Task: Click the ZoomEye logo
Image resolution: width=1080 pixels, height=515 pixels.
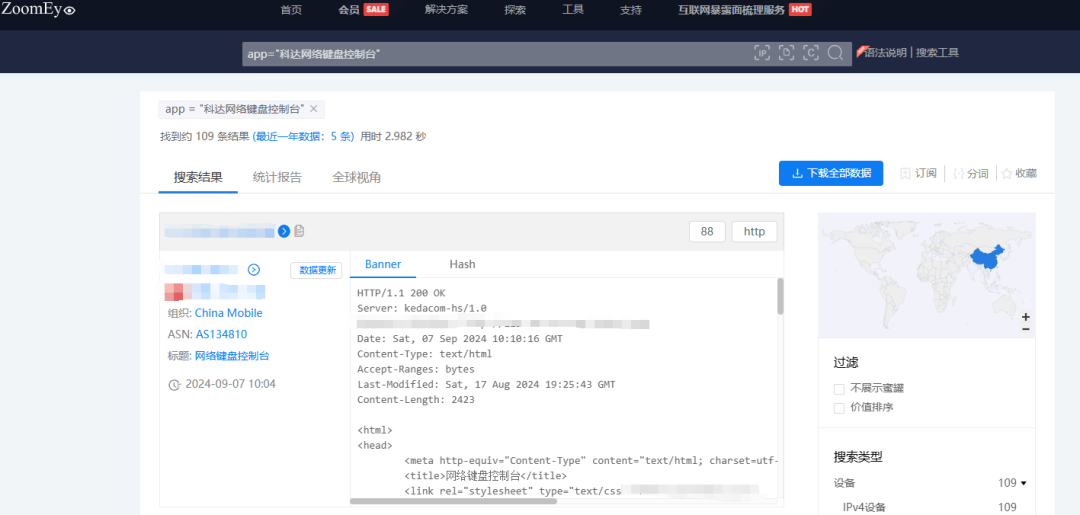Action: [x=39, y=8]
